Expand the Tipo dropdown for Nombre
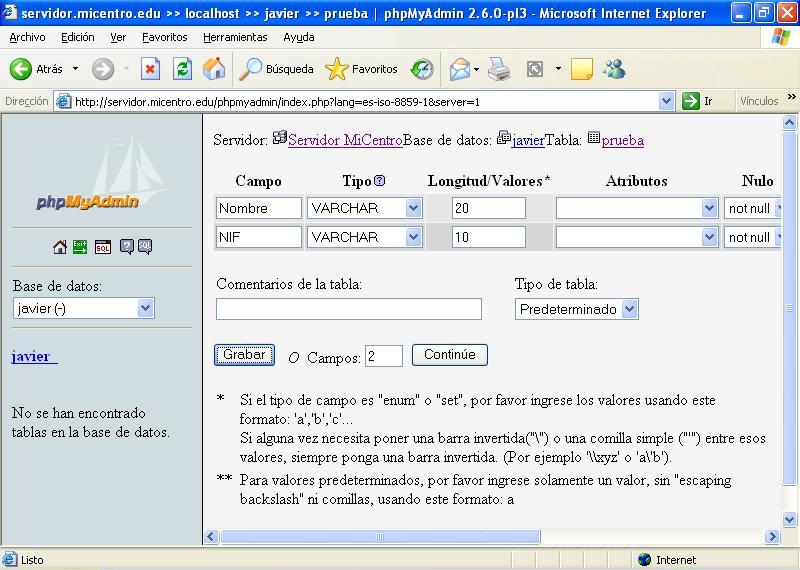This screenshot has width=800, height=570. tap(413, 208)
